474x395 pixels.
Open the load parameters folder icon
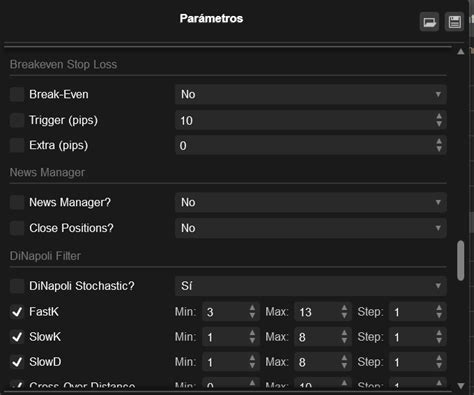pyautogui.click(x=429, y=22)
